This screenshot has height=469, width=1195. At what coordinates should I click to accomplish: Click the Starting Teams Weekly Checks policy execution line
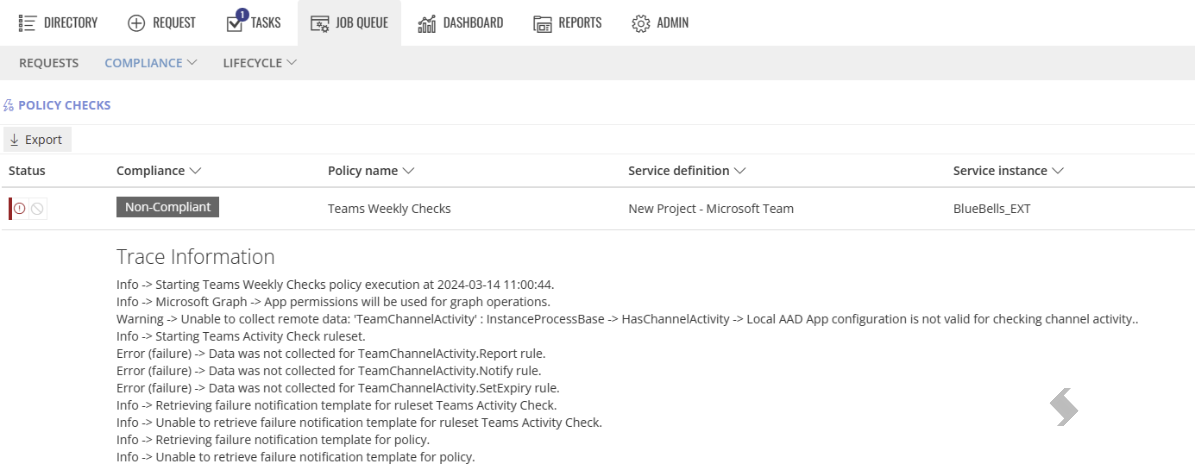(335, 284)
